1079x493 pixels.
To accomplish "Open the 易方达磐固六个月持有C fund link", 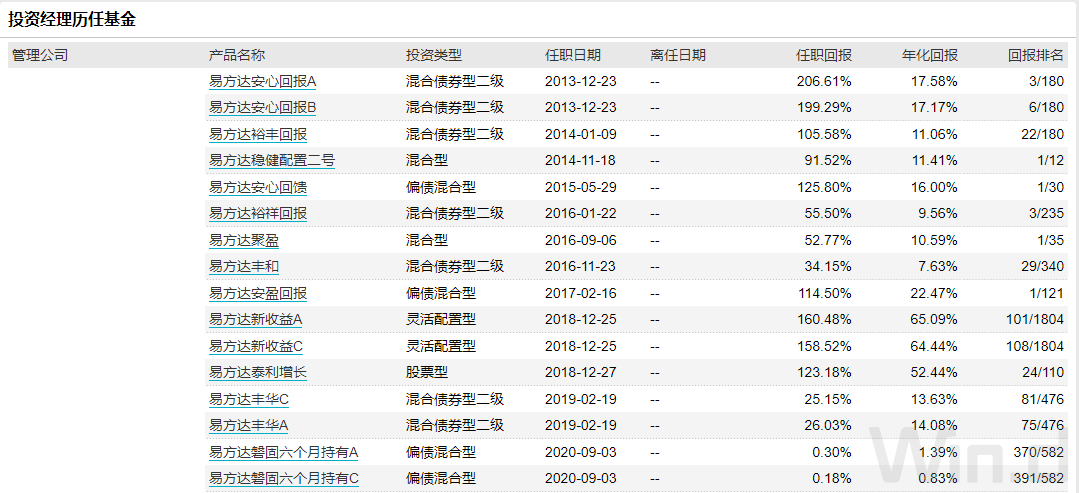I will (x=284, y=479).
